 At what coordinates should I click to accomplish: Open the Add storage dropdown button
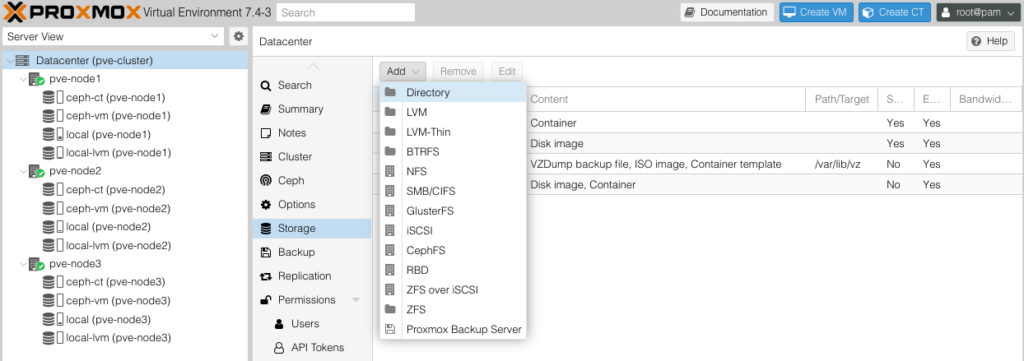(403, 71)
